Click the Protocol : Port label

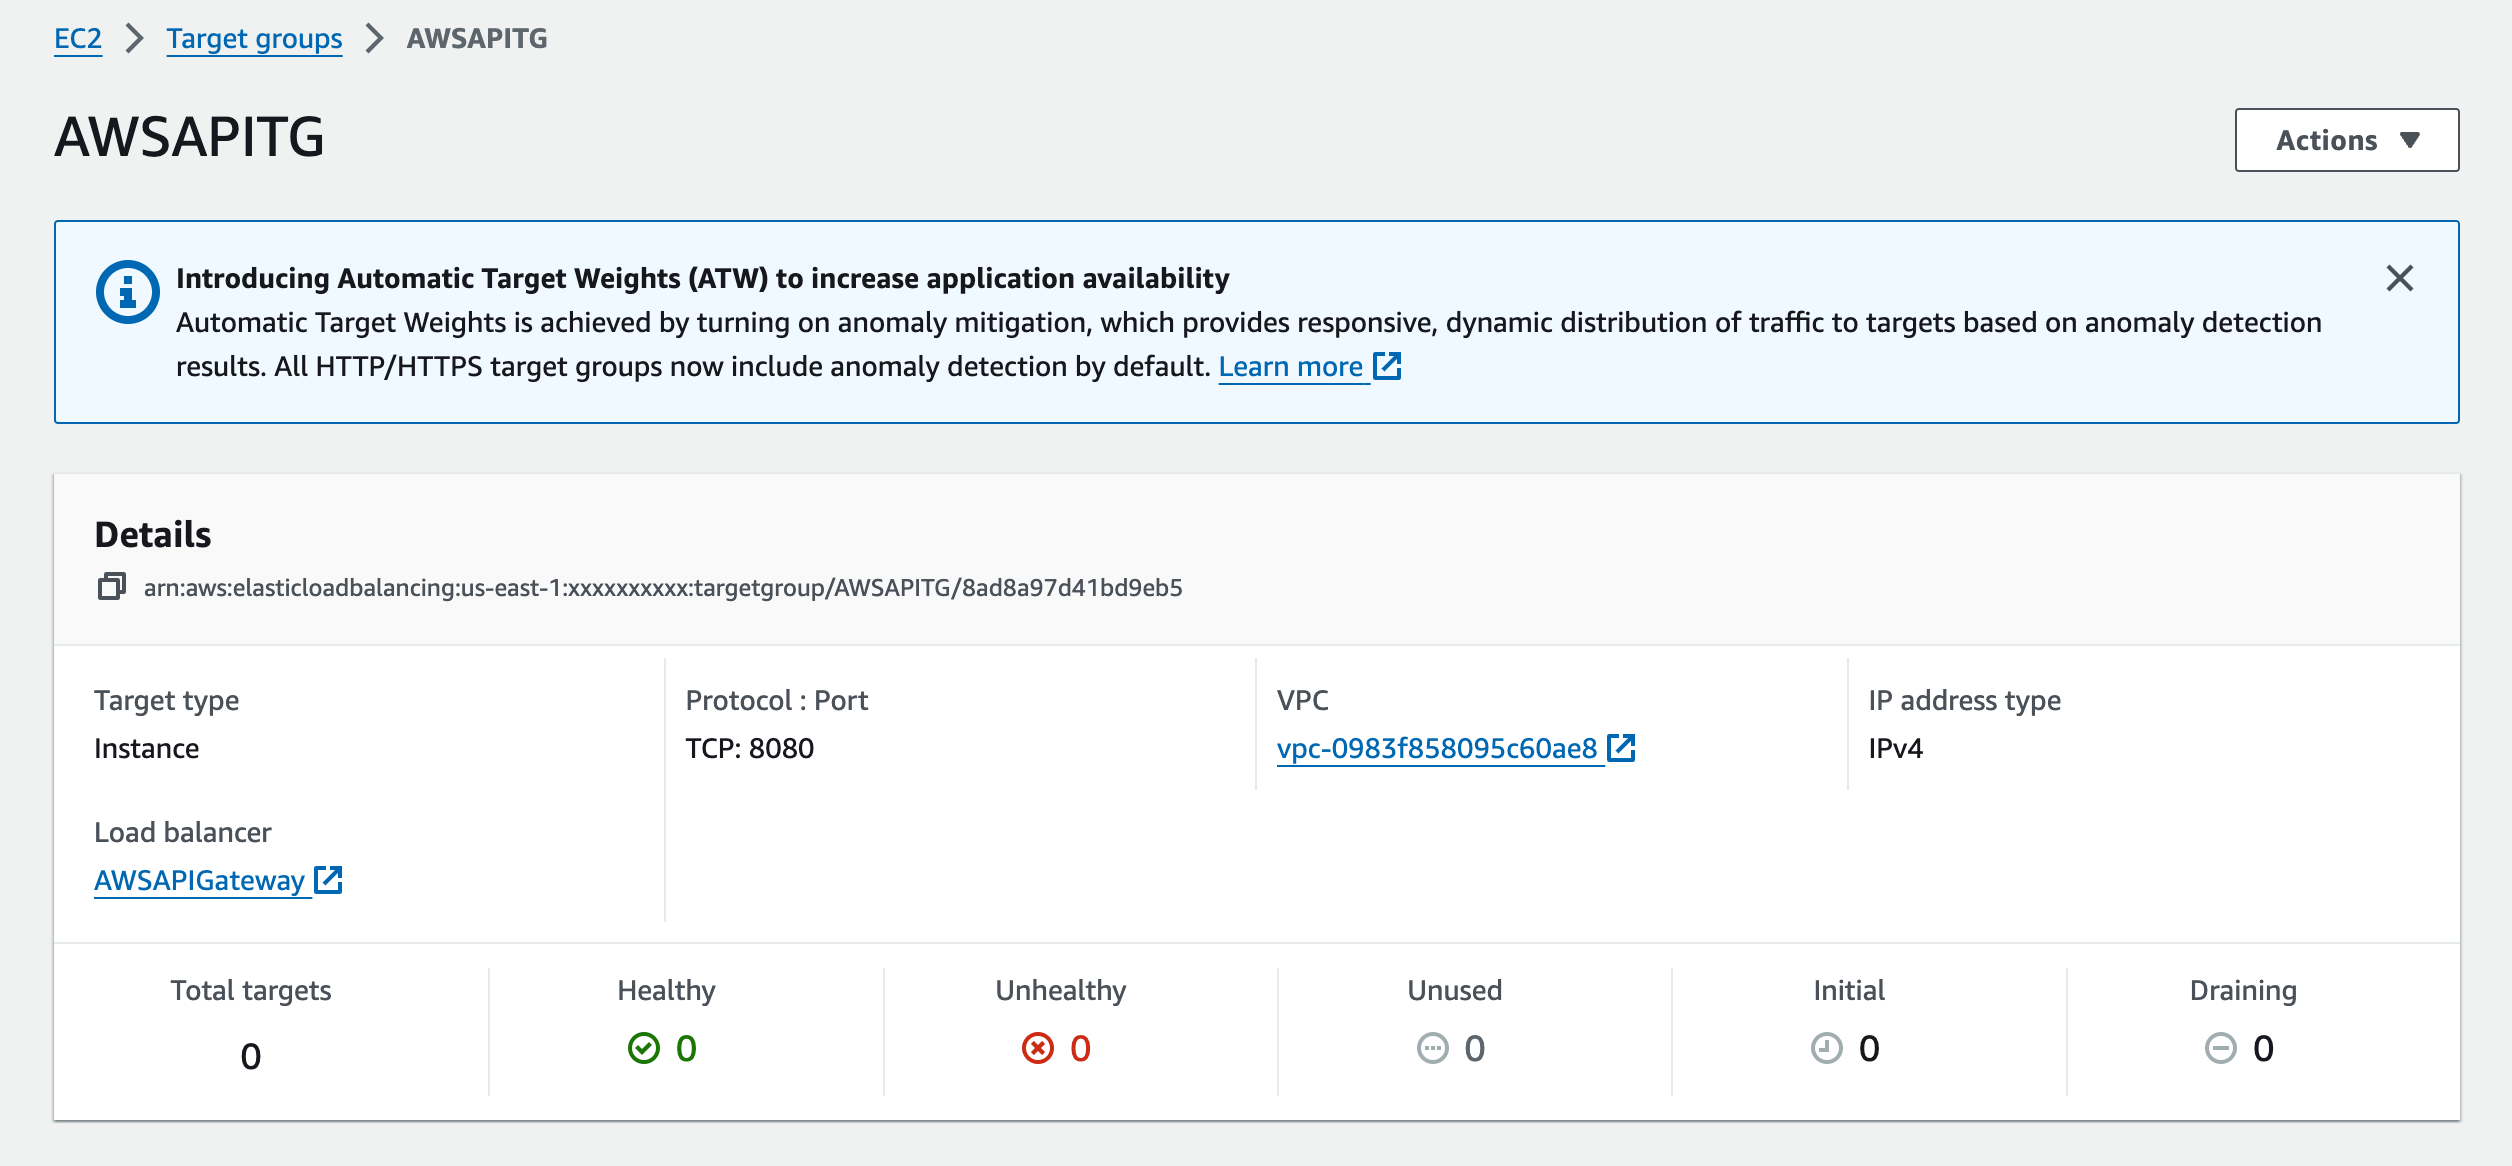pyautogui.click(x=777, y=700)
